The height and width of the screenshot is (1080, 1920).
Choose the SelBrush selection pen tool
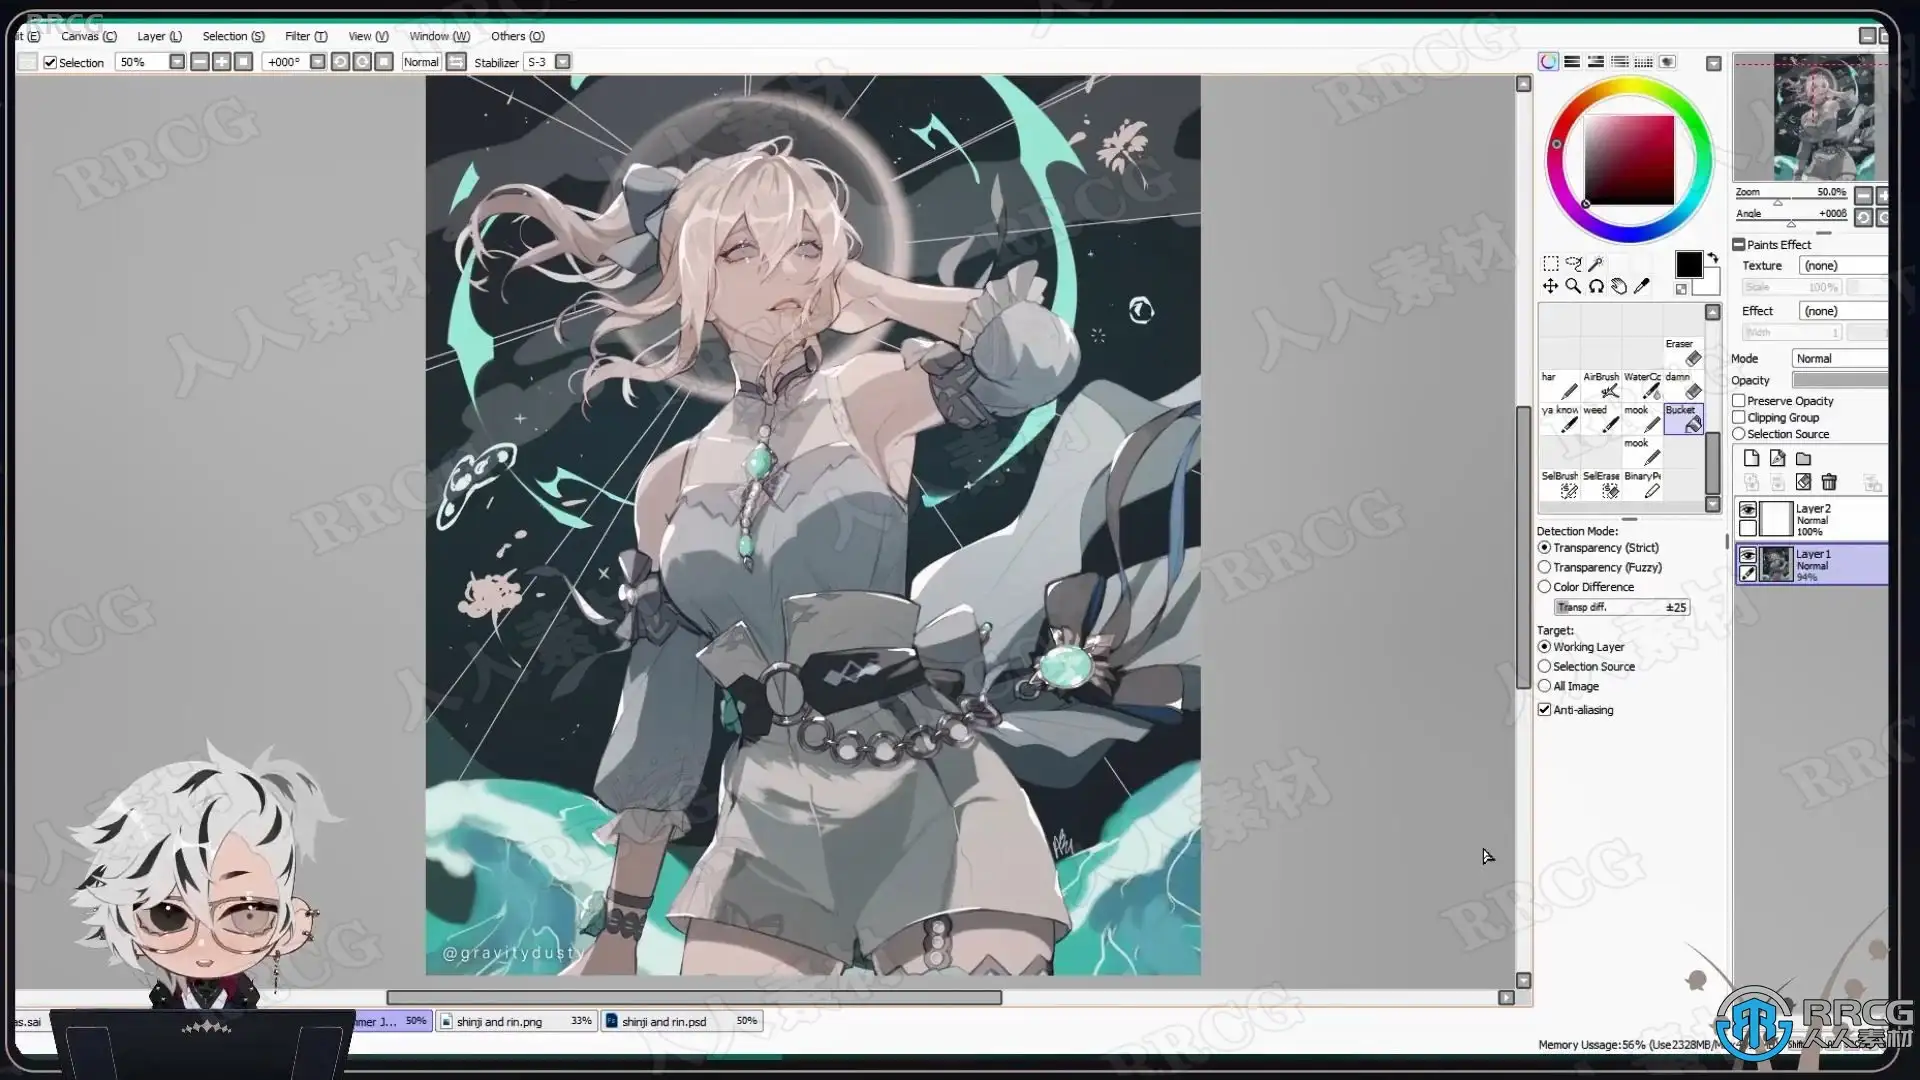(x=1560, y=484)
